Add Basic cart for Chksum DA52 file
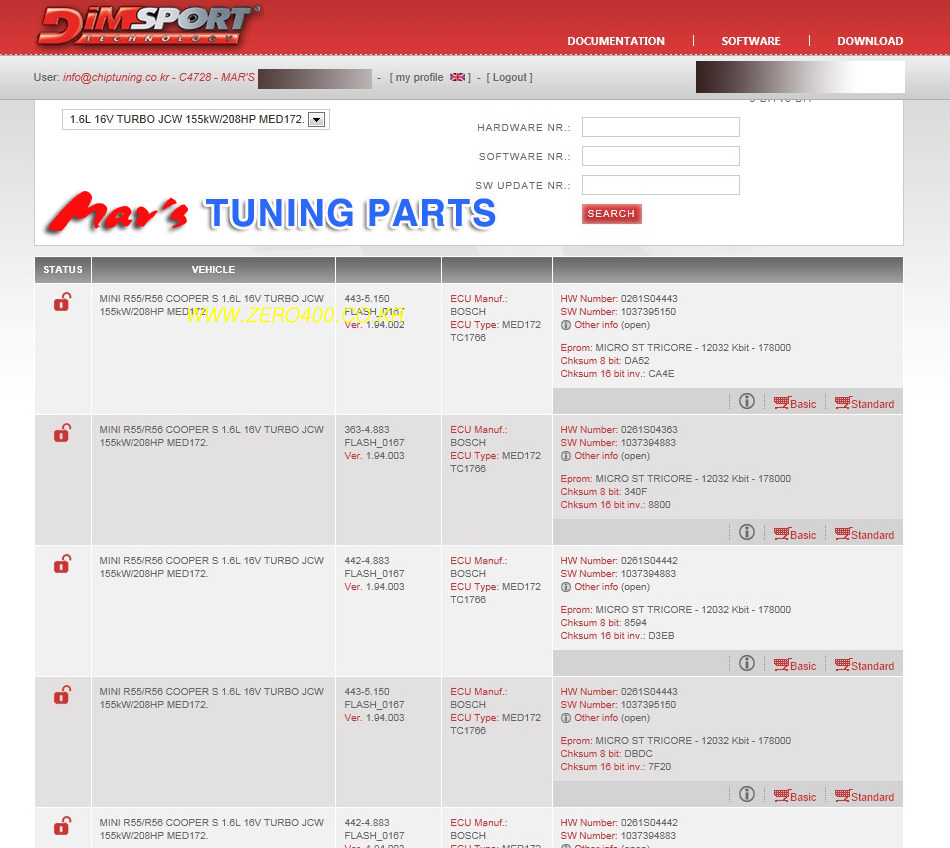The image size is (950, 848). tap(795, 403)
